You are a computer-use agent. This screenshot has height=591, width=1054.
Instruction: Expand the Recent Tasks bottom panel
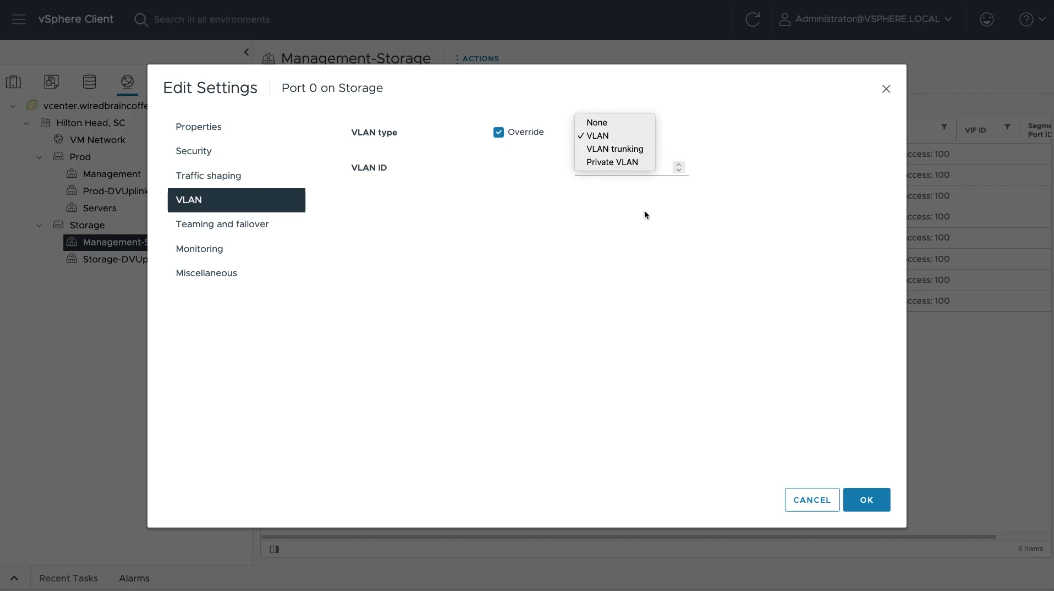(x=14, y=578)
